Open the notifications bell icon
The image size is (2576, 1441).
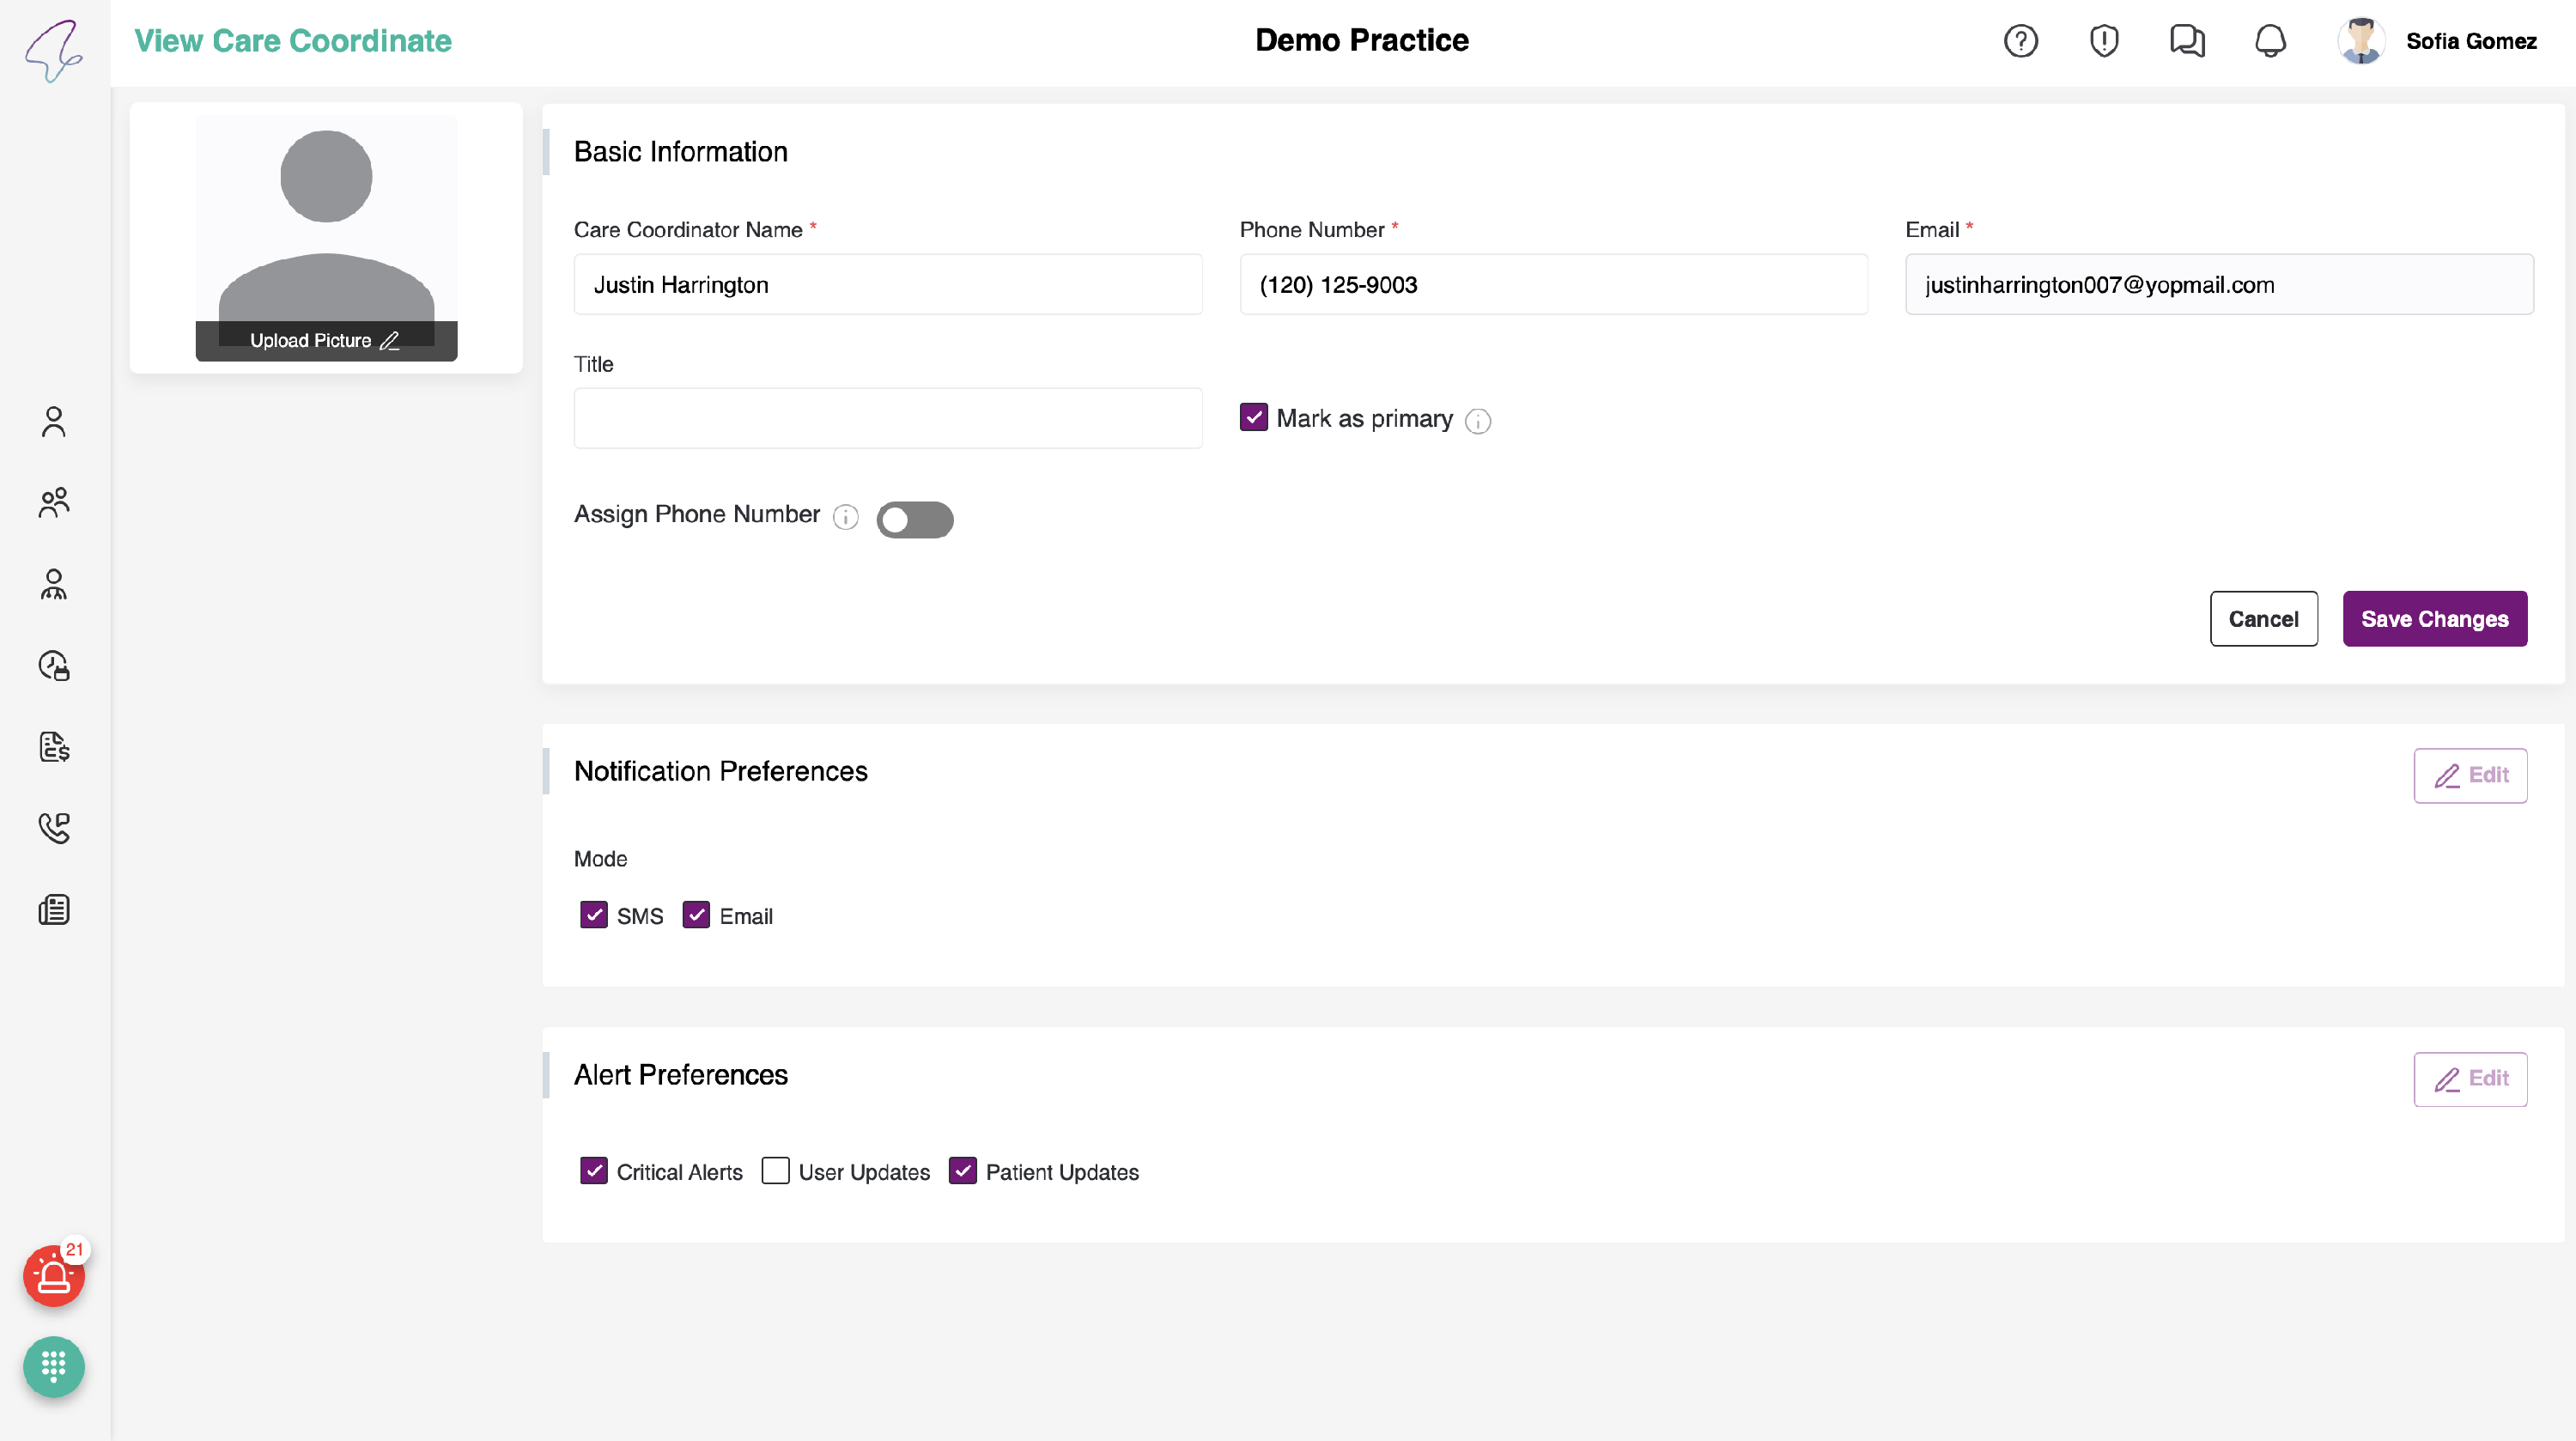[x=2270, y=41]
